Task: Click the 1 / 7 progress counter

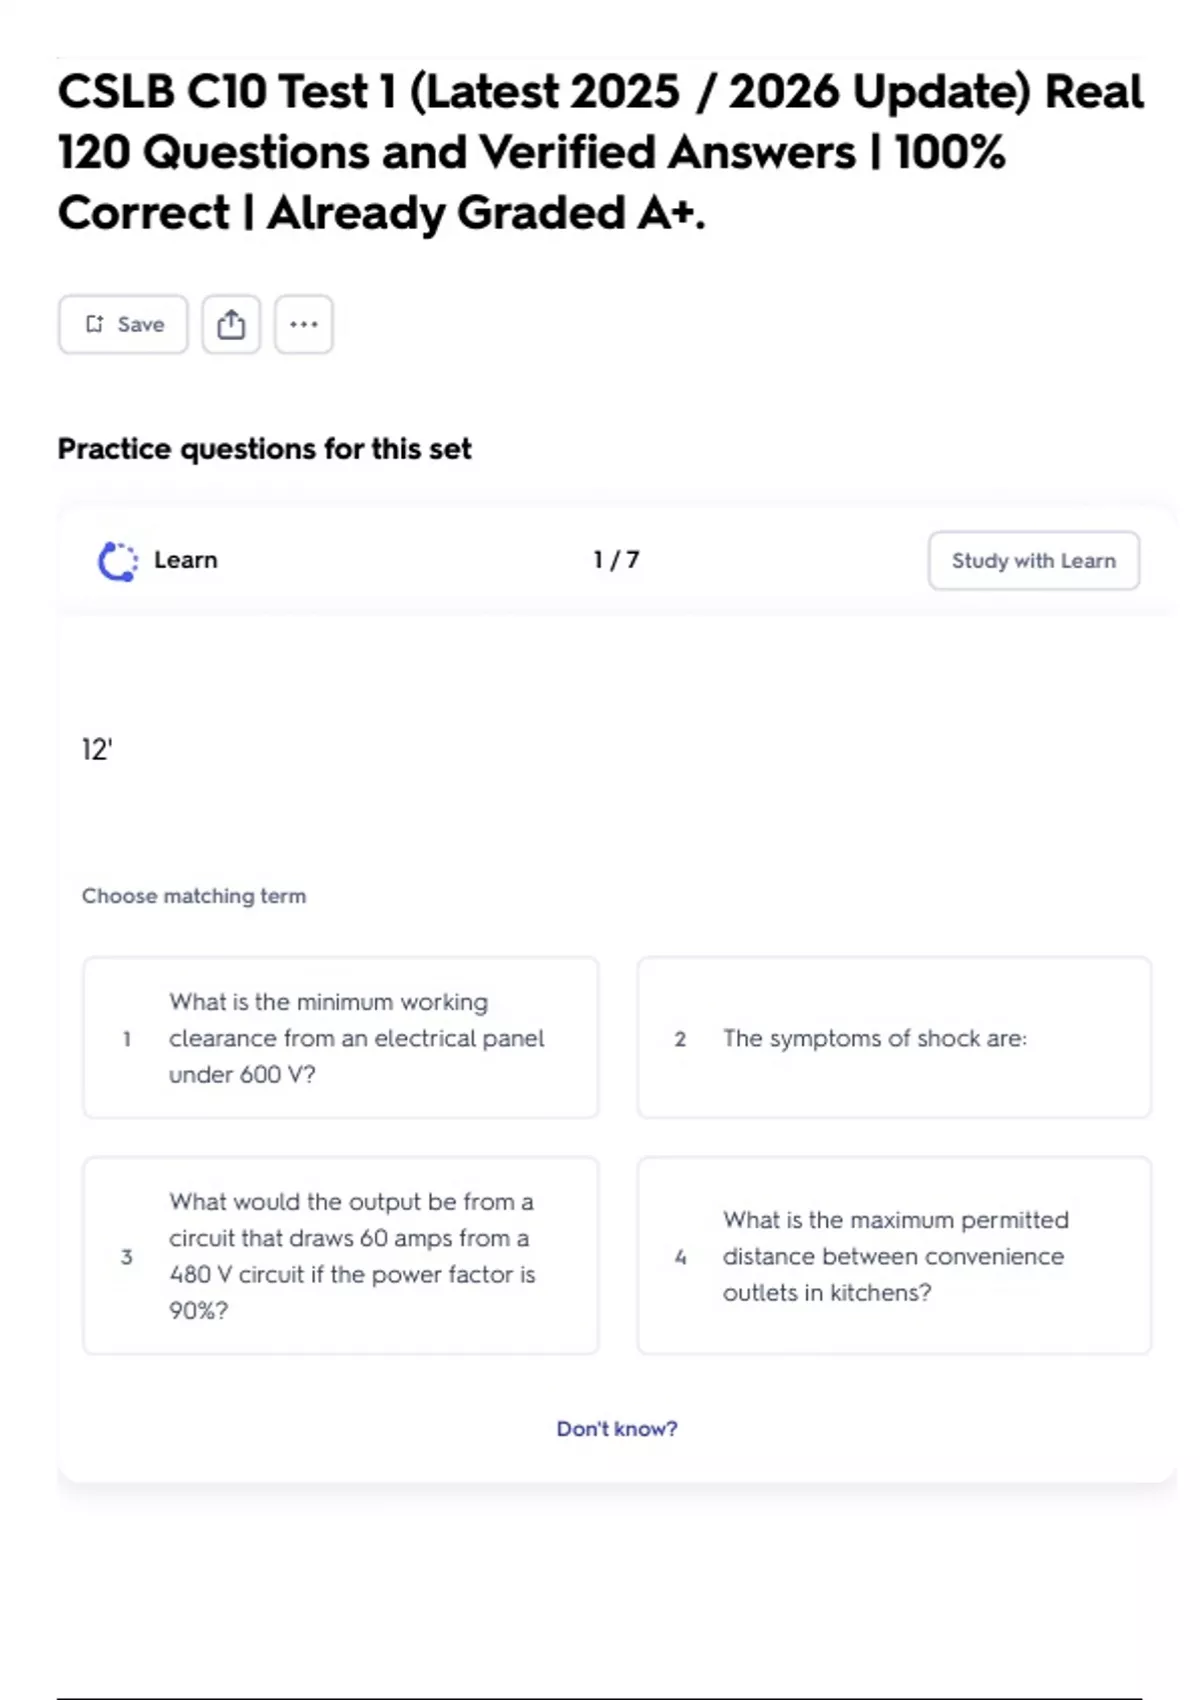Action: (616, 560)
